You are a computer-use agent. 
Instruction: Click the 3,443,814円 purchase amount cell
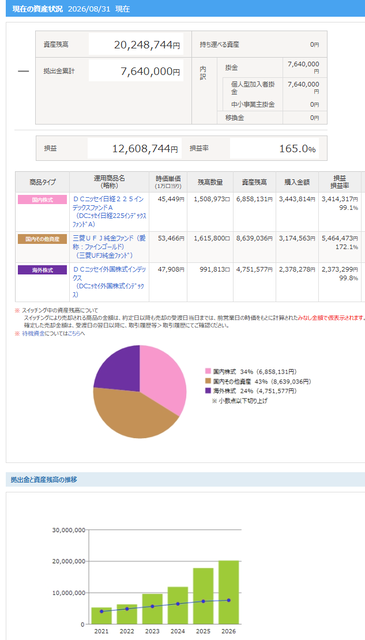click(x=297, y=199)
